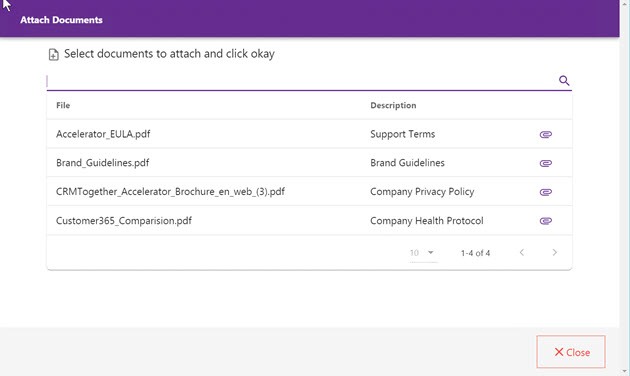Click the rows-per-page dropdown arrow

tap(431, 253)
